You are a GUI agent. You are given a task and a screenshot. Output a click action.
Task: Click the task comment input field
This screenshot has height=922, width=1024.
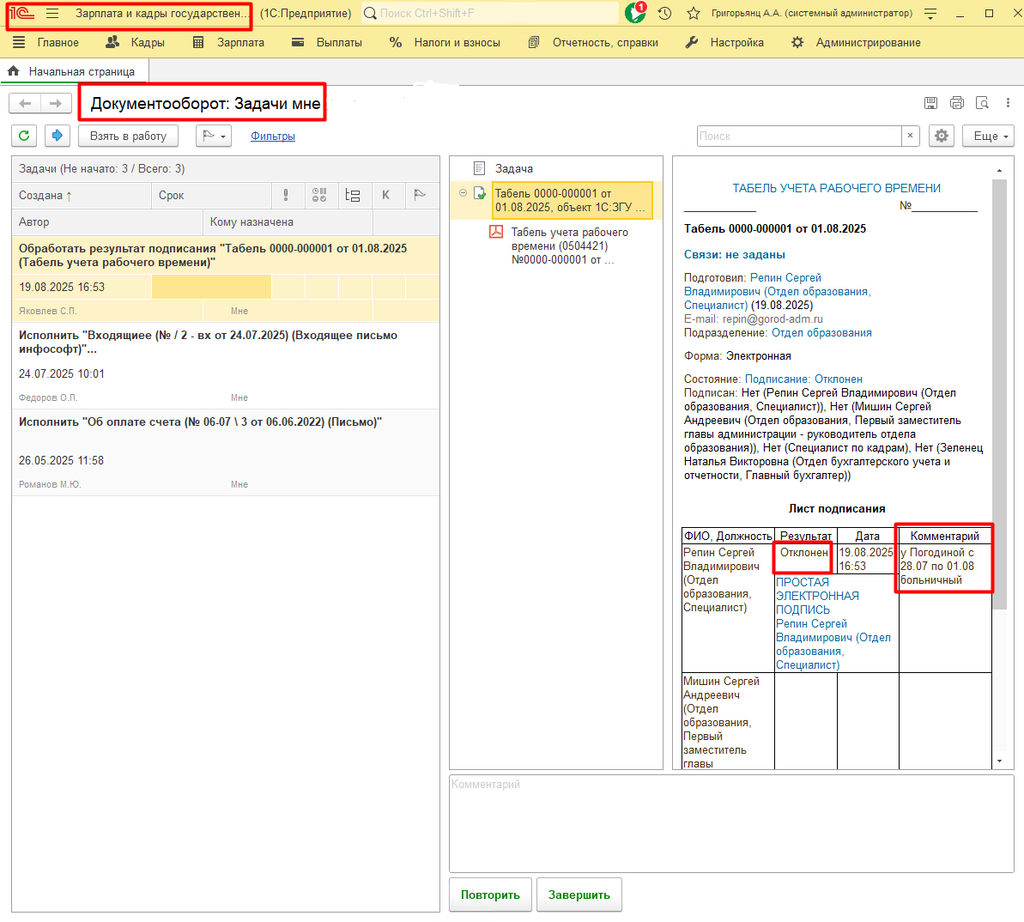pyautogui.click(x=730, y=822)
